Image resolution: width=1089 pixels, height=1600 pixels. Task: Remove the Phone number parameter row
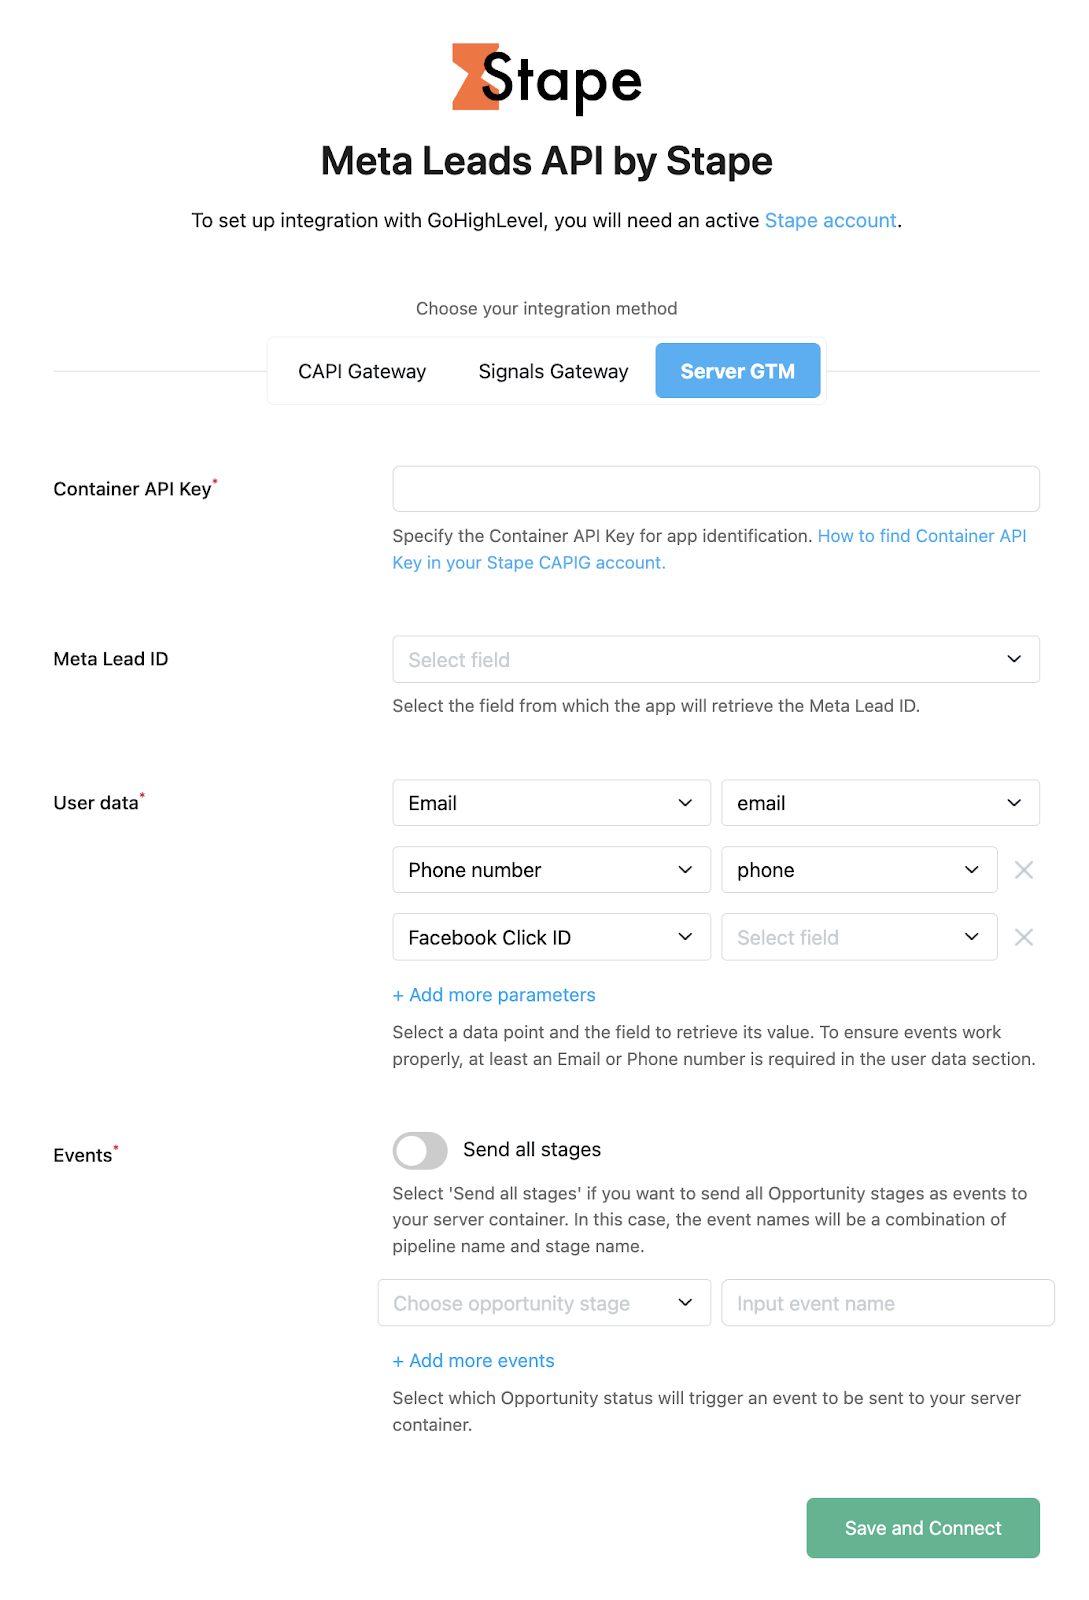pyautogui.click(x=1023, y=870)
